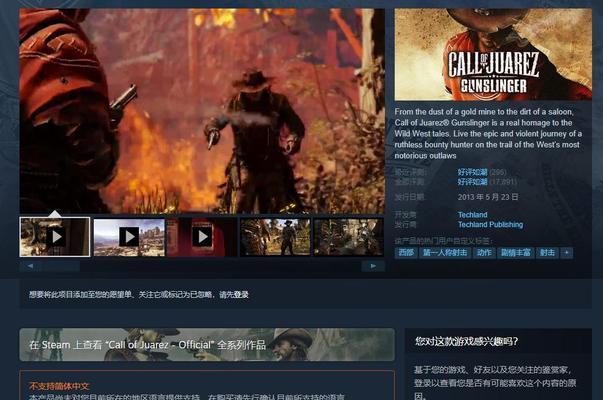Select the 第一人称射击 tag

445,253
